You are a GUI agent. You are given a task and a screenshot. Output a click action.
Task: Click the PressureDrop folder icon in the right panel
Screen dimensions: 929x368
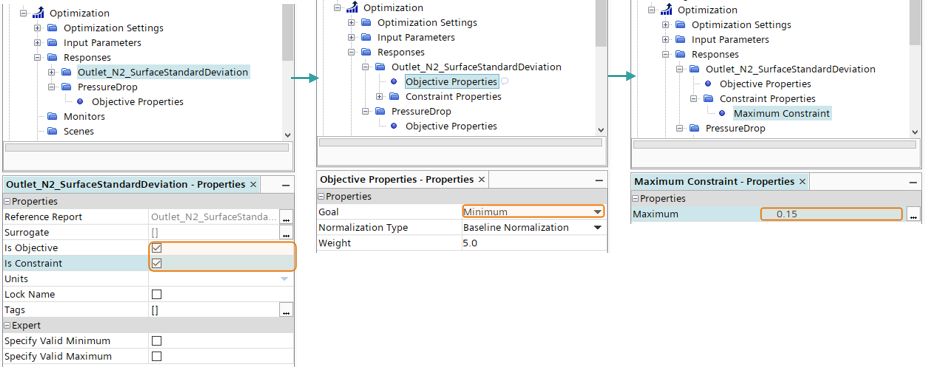[x=694, y=129]
